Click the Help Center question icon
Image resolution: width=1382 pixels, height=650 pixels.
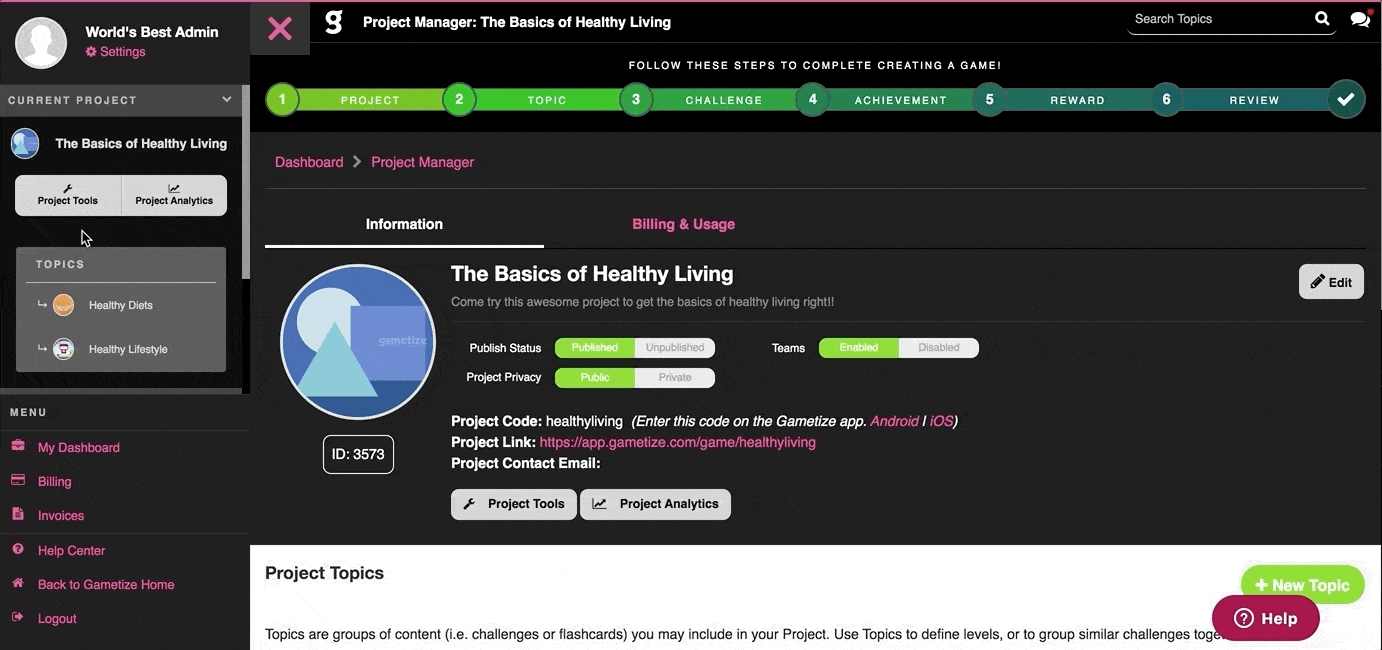click(x=17, y=549)
